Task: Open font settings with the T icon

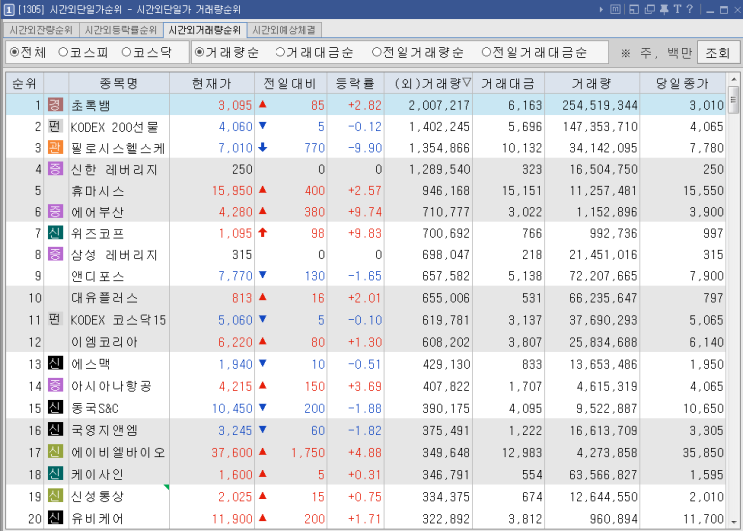Action: point(677,9)
